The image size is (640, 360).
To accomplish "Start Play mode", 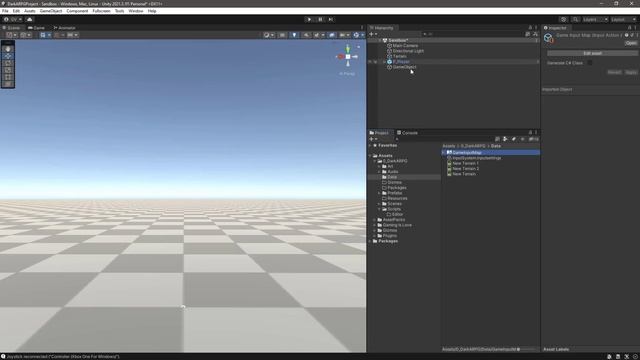I will pos(309,19).
